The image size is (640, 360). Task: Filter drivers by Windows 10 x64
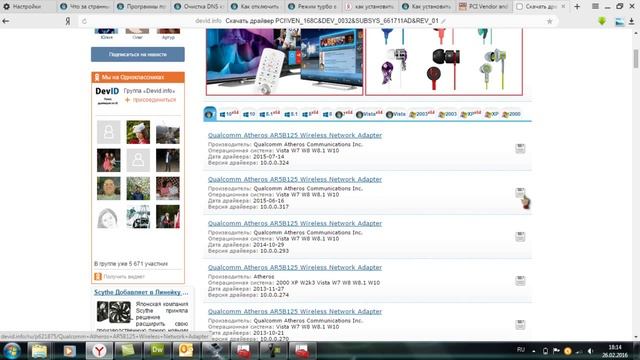point(229,114)
